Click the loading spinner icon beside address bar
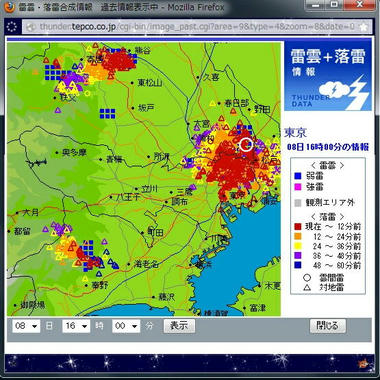380x380 pixels. tap(12, 27)
